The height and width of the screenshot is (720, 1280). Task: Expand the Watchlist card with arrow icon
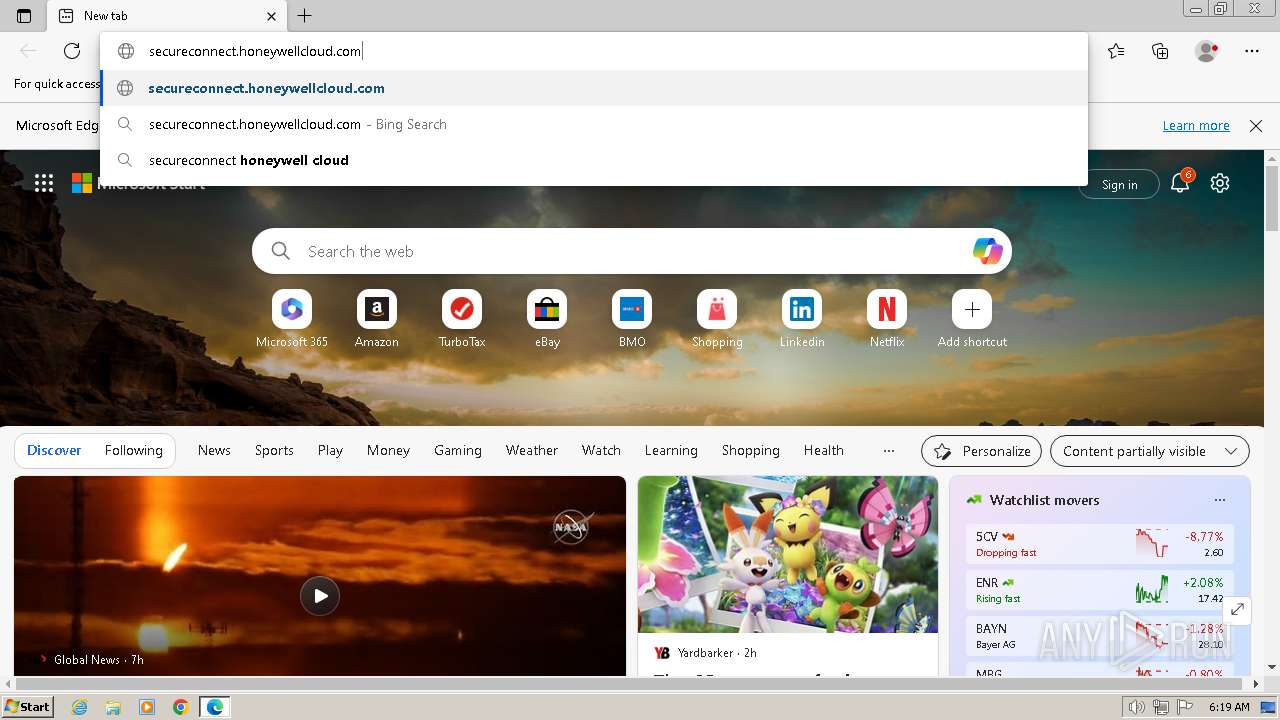coord(1238,609)
